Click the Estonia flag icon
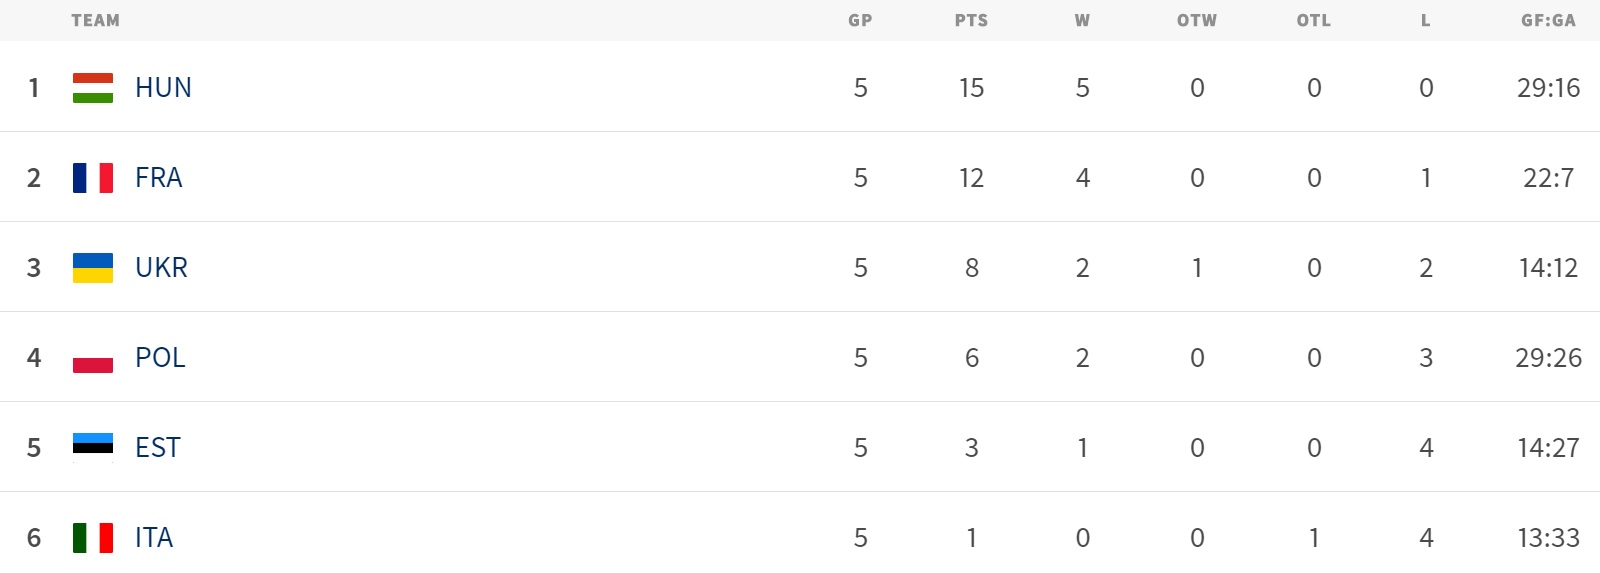 click(x=93, y=447)
